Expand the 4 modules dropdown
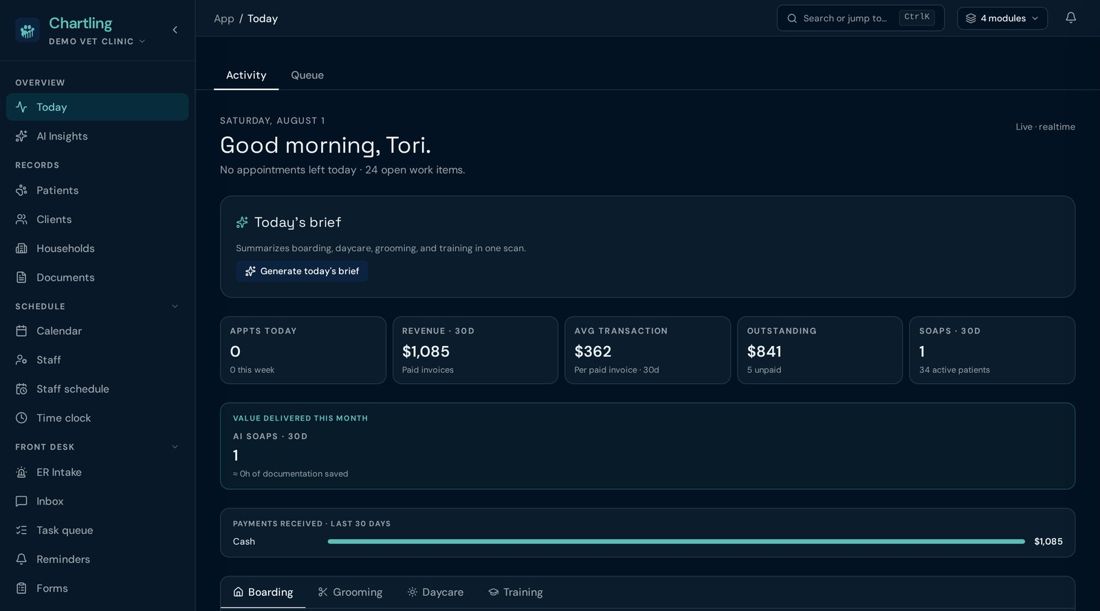Viewport: 1100px width, 611px height. [x=1002, y=18]
